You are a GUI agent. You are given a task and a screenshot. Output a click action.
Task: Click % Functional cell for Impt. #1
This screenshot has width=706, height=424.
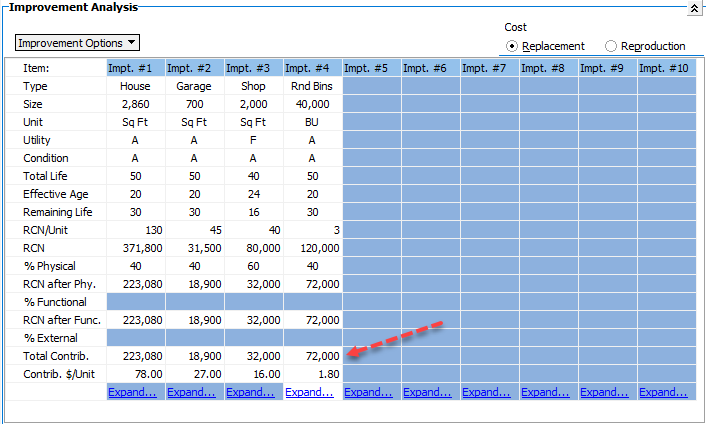(136, 302)
